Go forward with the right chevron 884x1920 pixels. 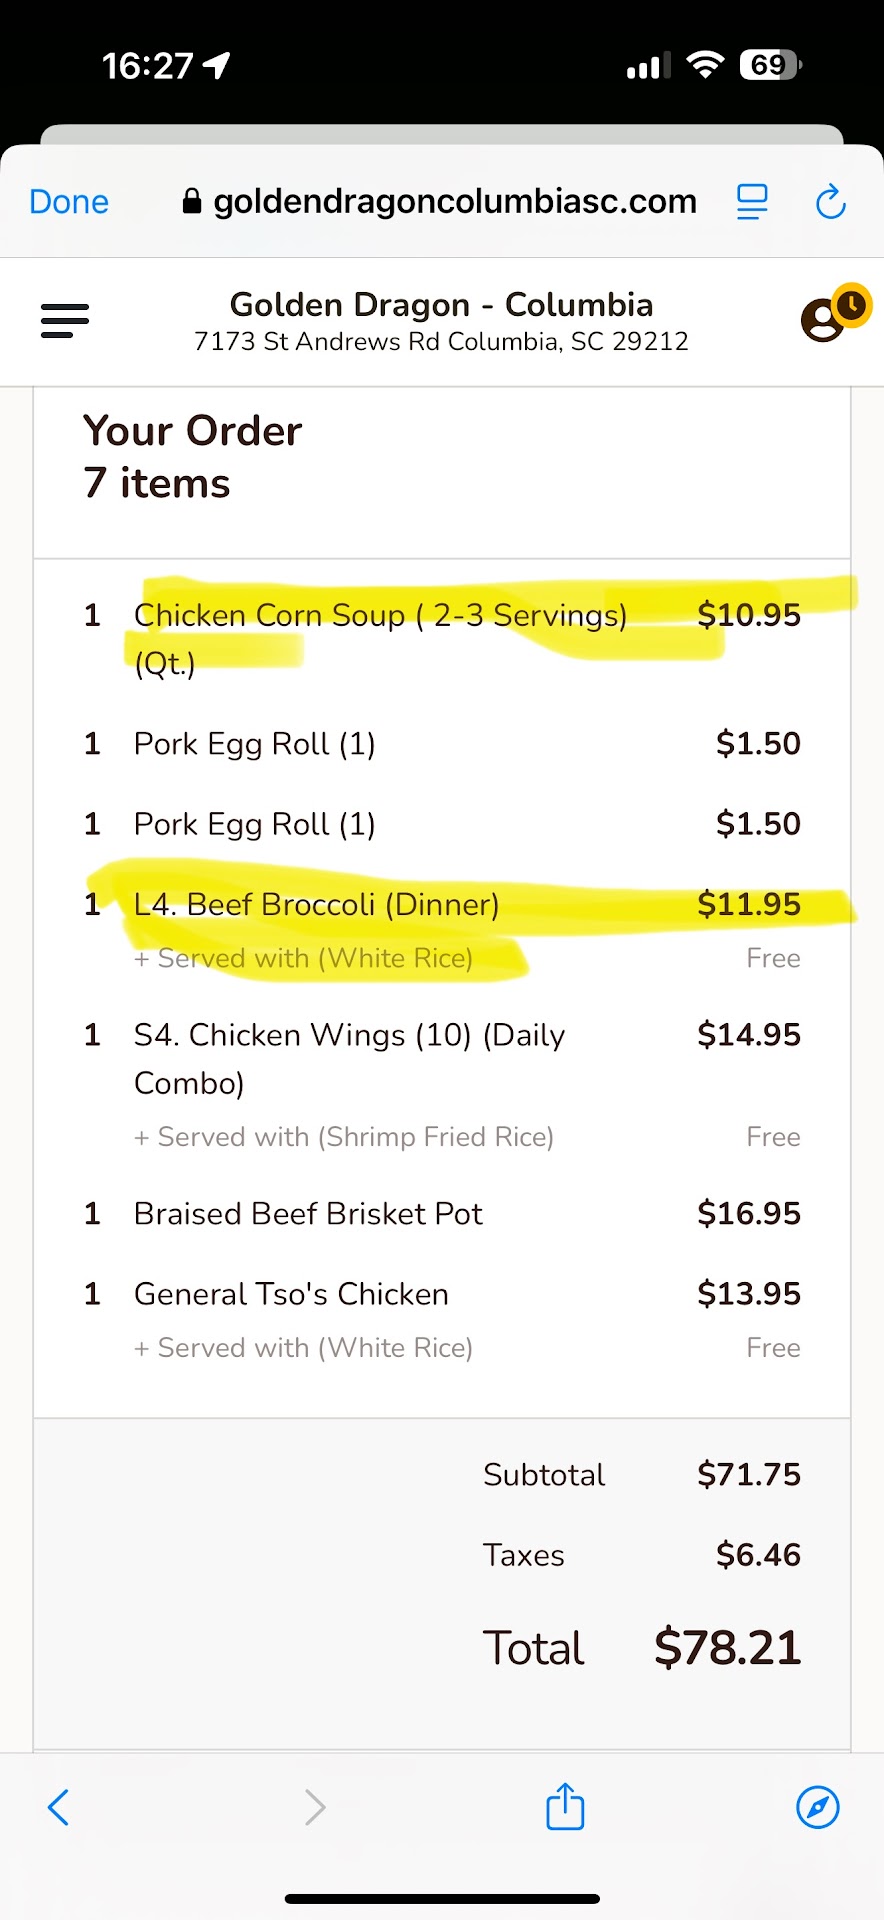315,1807
